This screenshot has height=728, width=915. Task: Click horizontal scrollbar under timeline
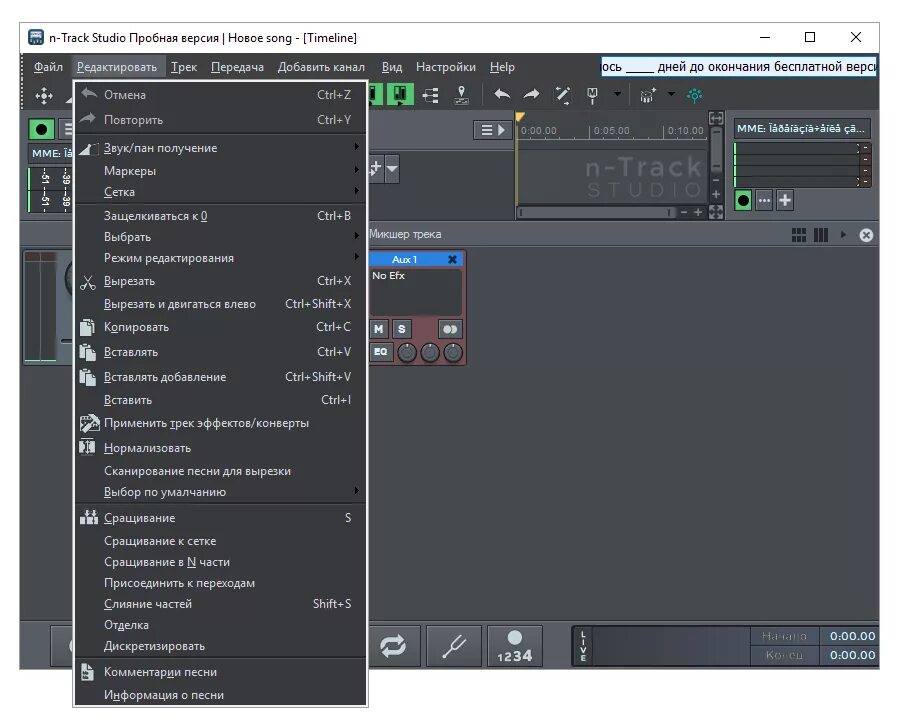pos(596,212)
